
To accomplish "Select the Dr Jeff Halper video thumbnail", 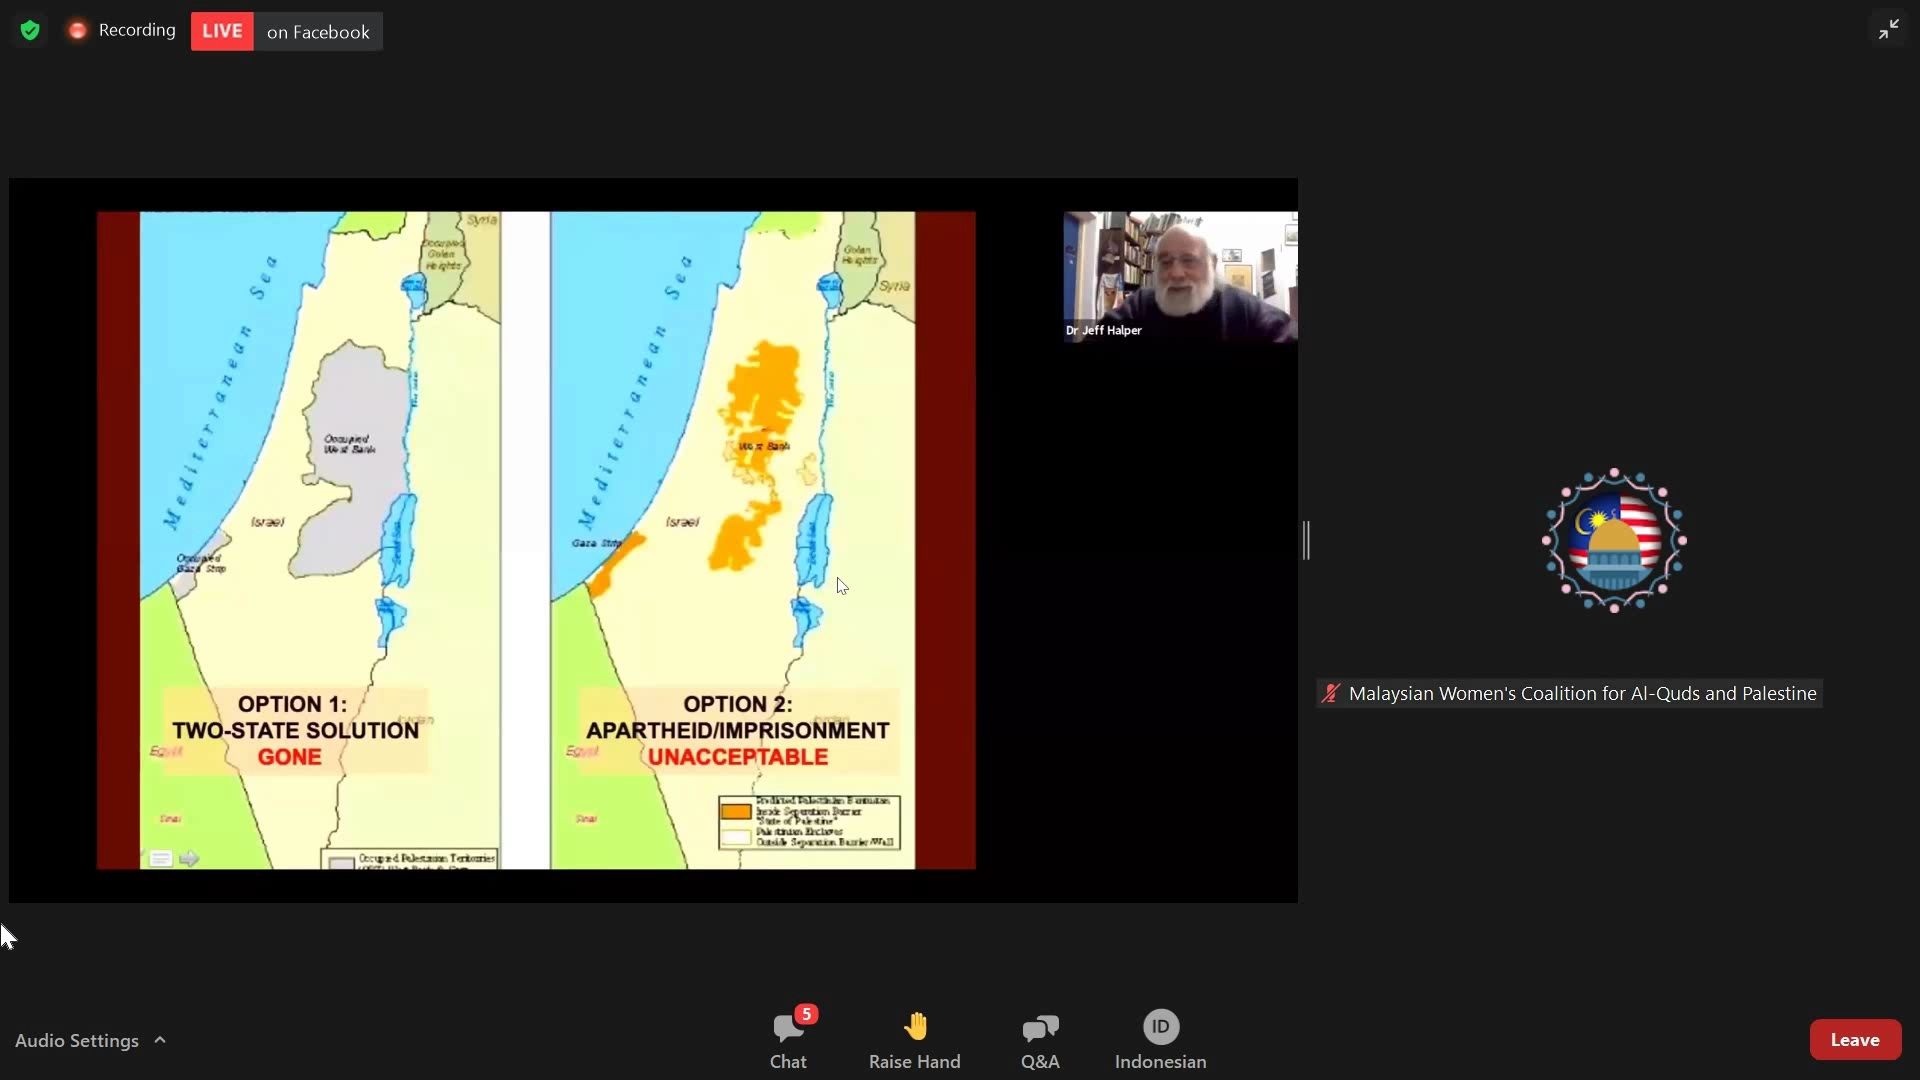I will pyautogui.click(x=1180, y=276).
